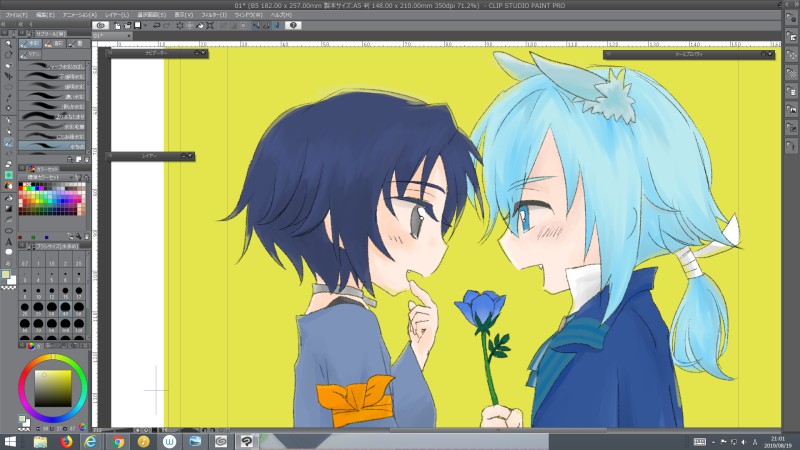Minimize the ツールプロパティ floating panel
Viewport: 800px width, 450px height.
pyautogui.click(x=764, y=54)
